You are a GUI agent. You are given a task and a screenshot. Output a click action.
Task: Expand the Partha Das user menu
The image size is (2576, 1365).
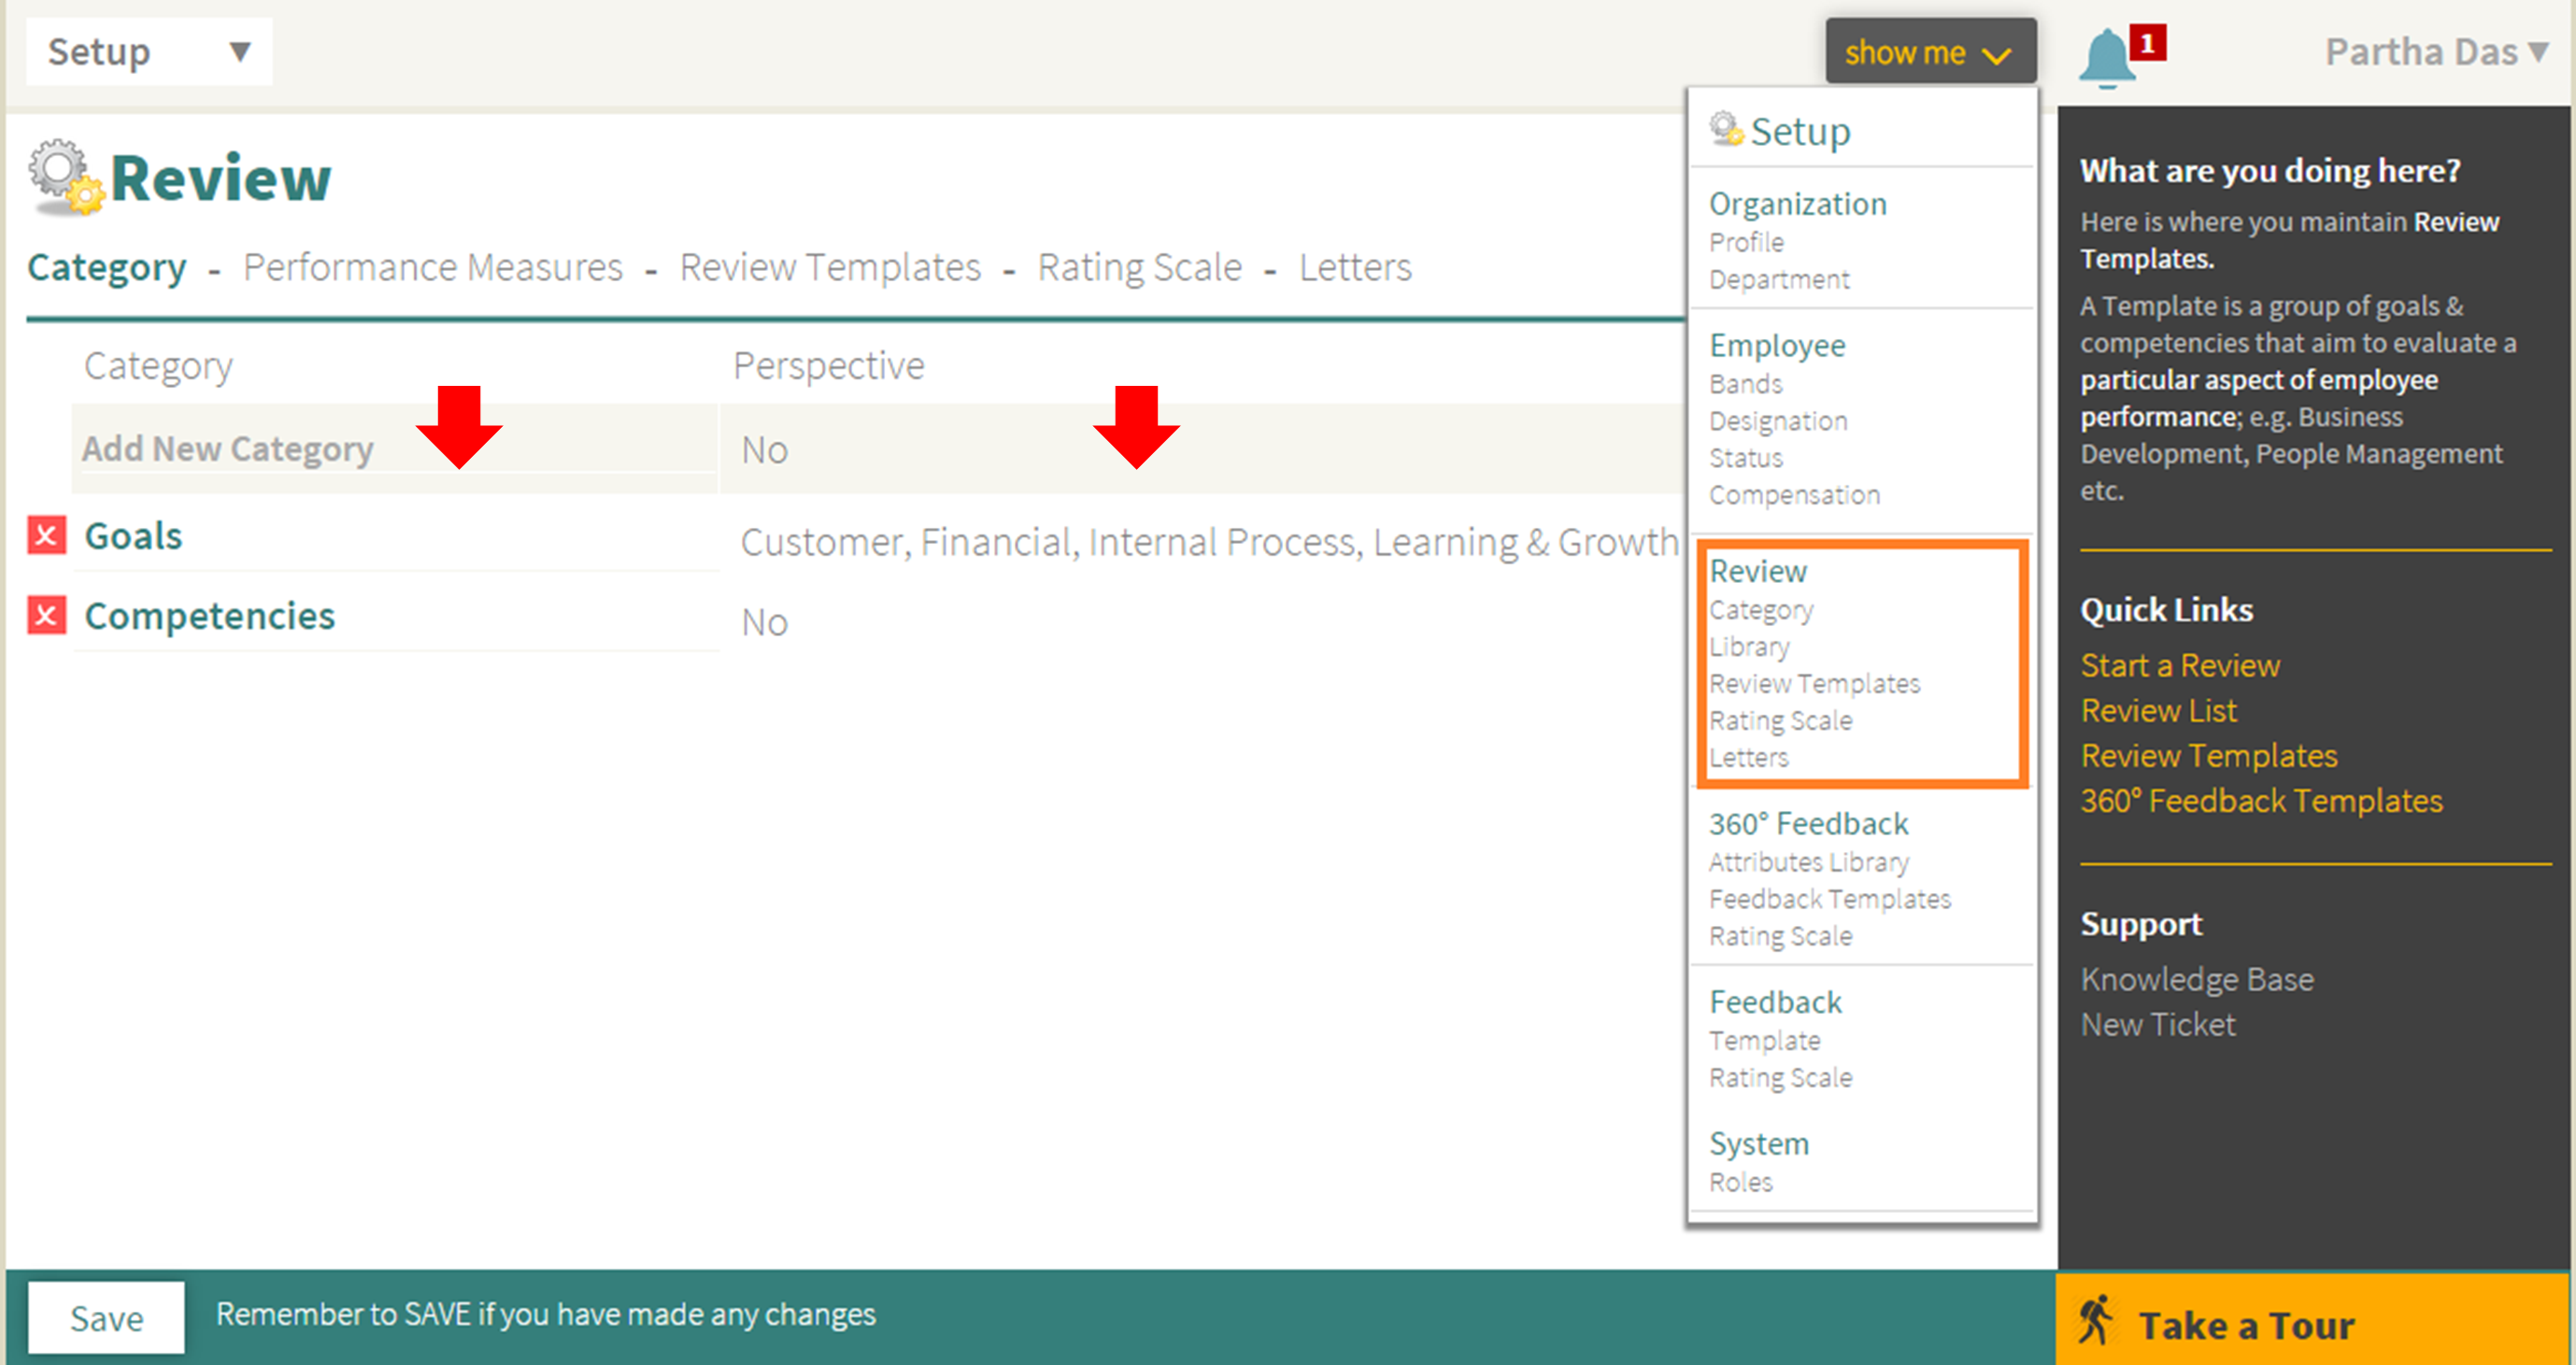coord(2435,52)
